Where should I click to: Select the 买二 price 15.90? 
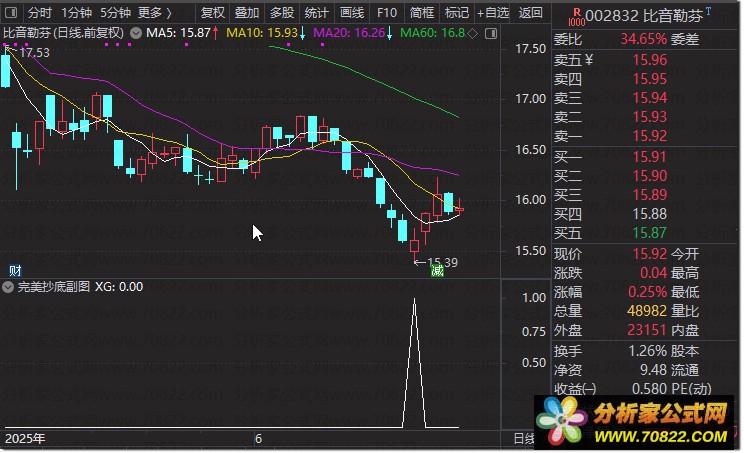click(650, 176)
